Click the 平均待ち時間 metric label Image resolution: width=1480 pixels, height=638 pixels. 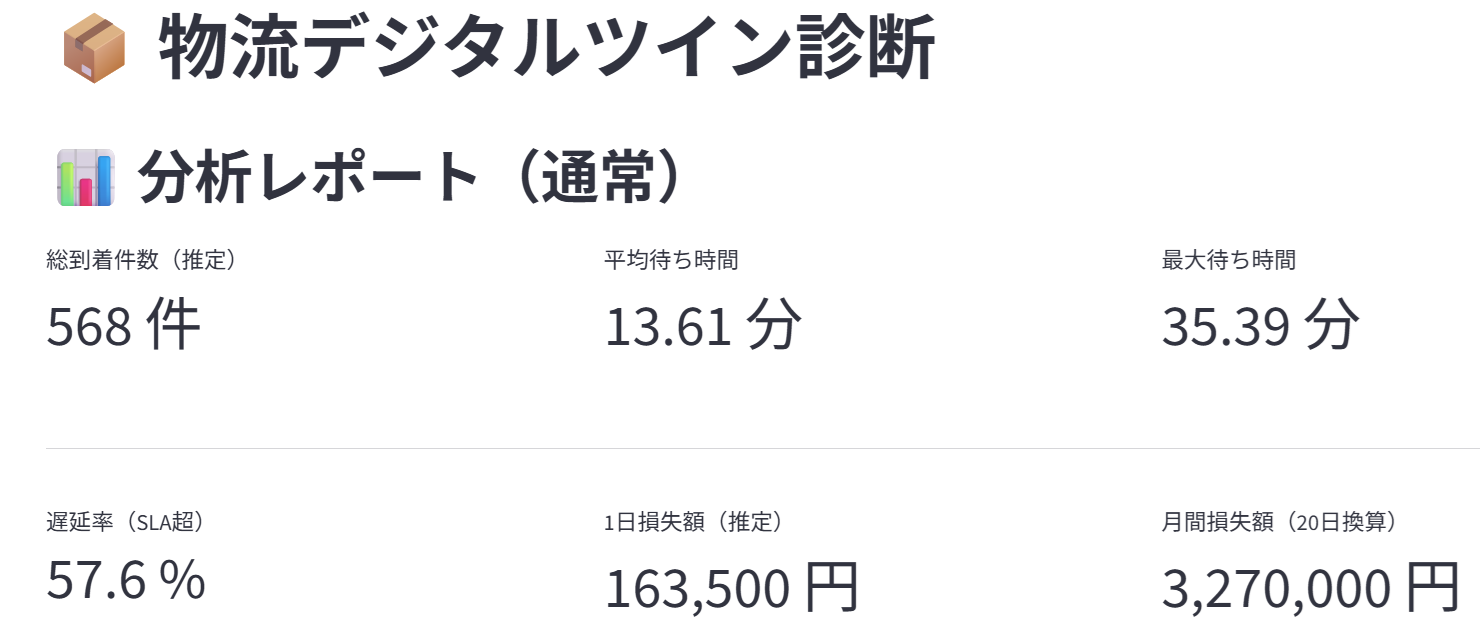[x=671, y=261]
